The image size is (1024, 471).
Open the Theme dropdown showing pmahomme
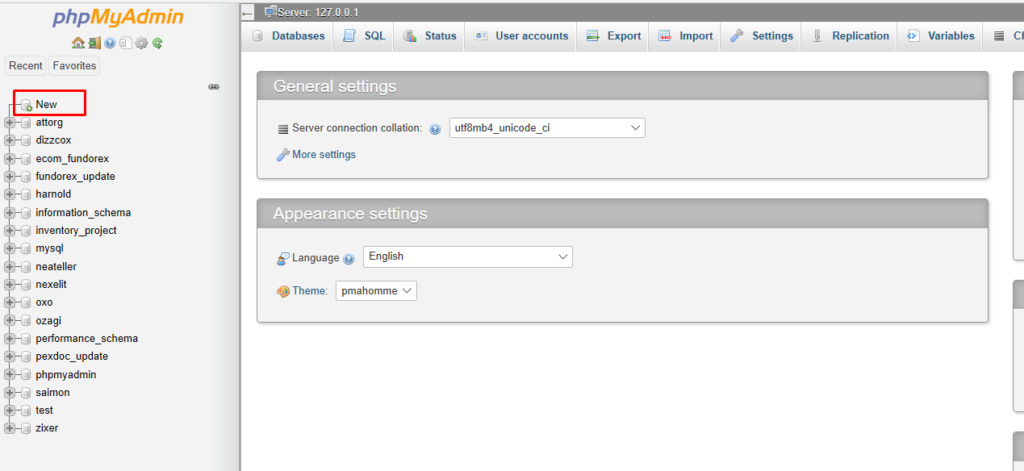coord(376,291)
